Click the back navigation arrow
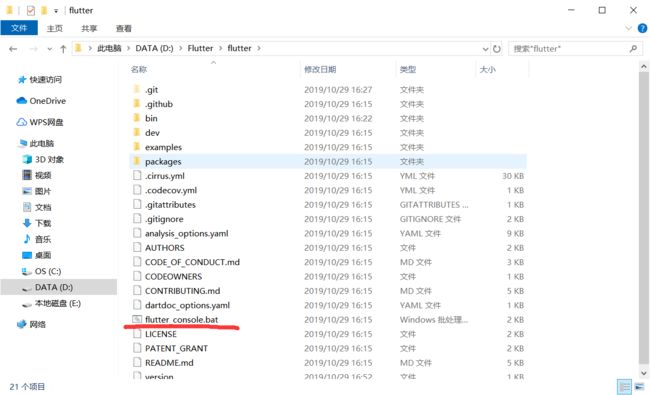 point(13,49)
